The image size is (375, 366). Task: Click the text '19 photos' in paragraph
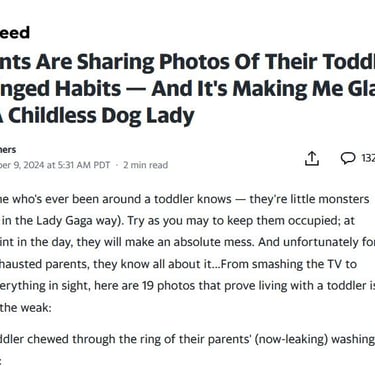(x=169, y=286)
